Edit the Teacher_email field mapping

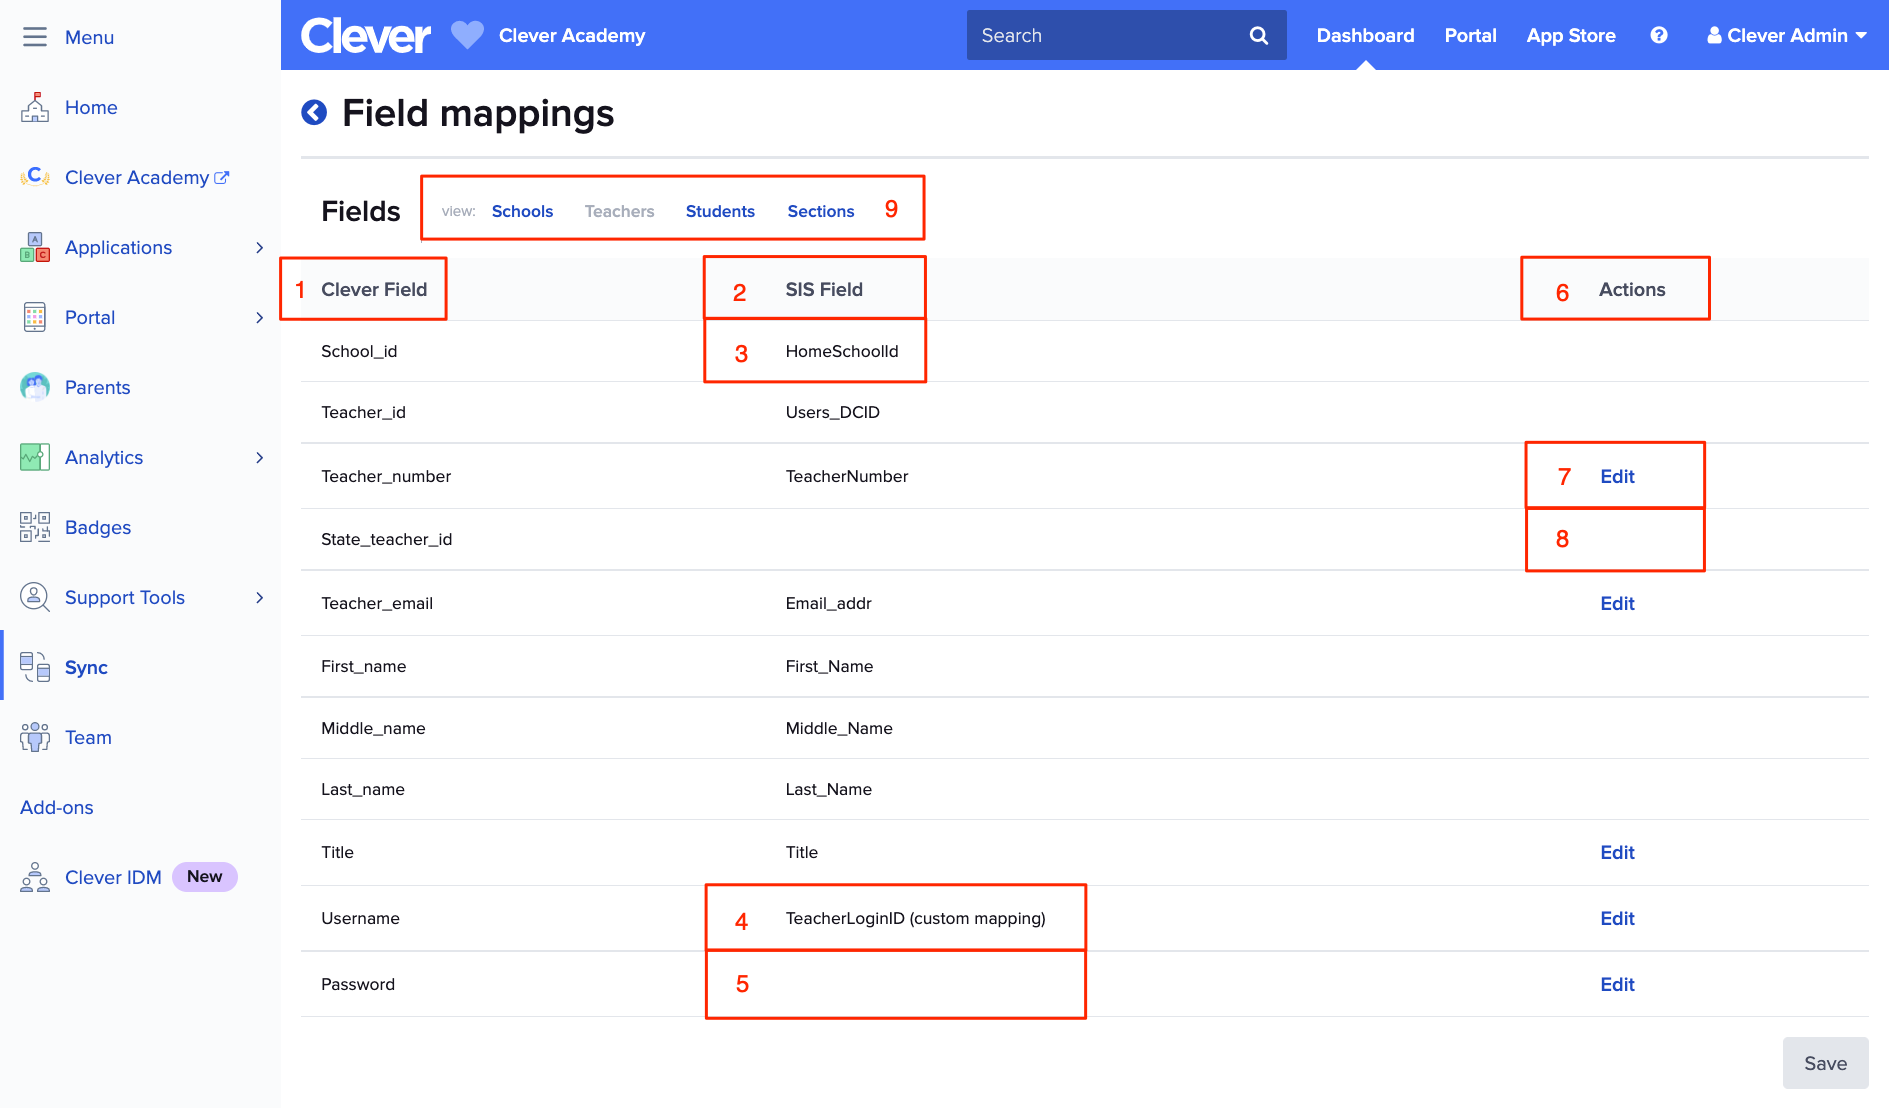click(x=1616, y=603)
